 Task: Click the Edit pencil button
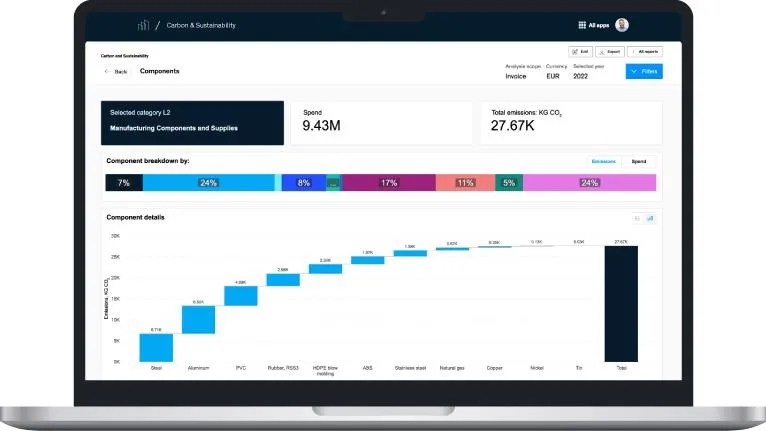pos(580,51)
